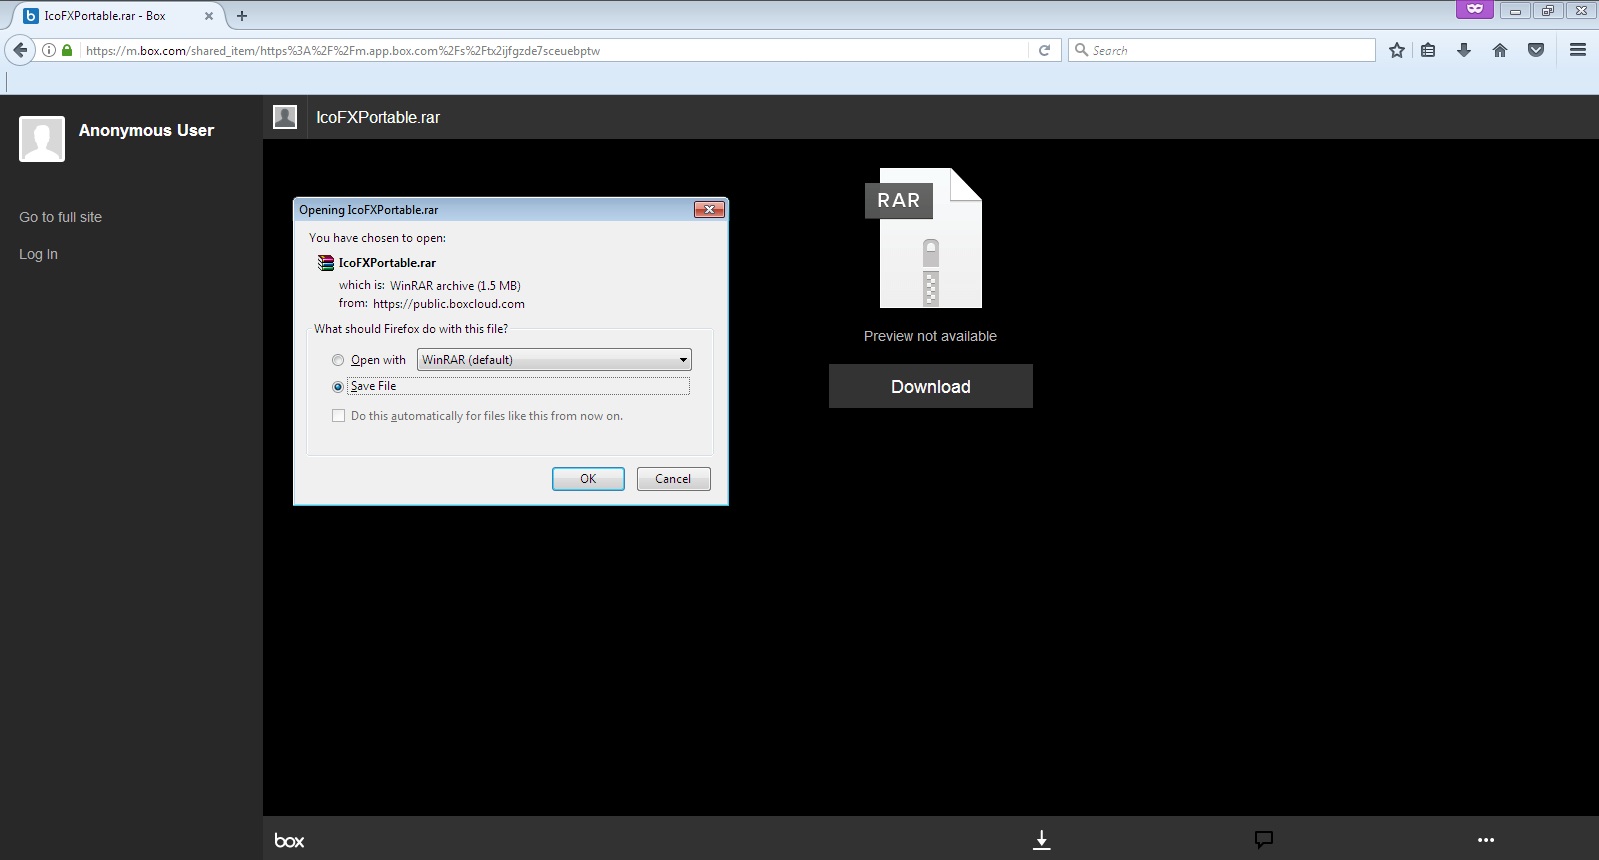
Task: Open the site information icon in the address bar
Action: click(x=49, y=50)
